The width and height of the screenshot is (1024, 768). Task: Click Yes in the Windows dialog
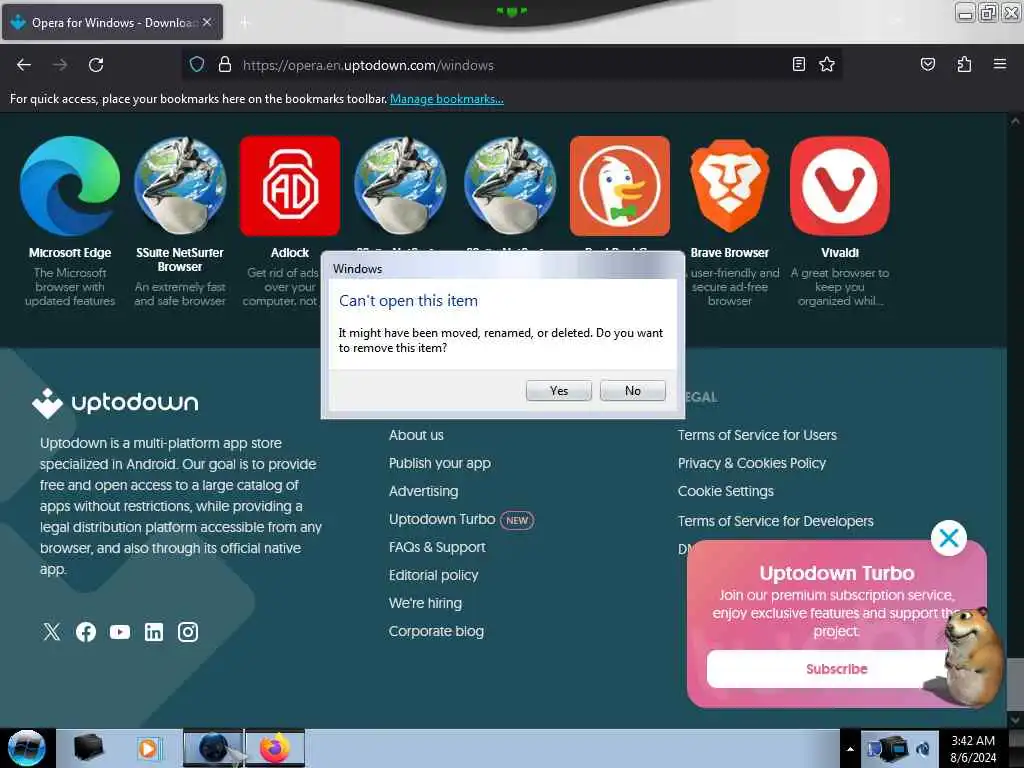(558, 391)
